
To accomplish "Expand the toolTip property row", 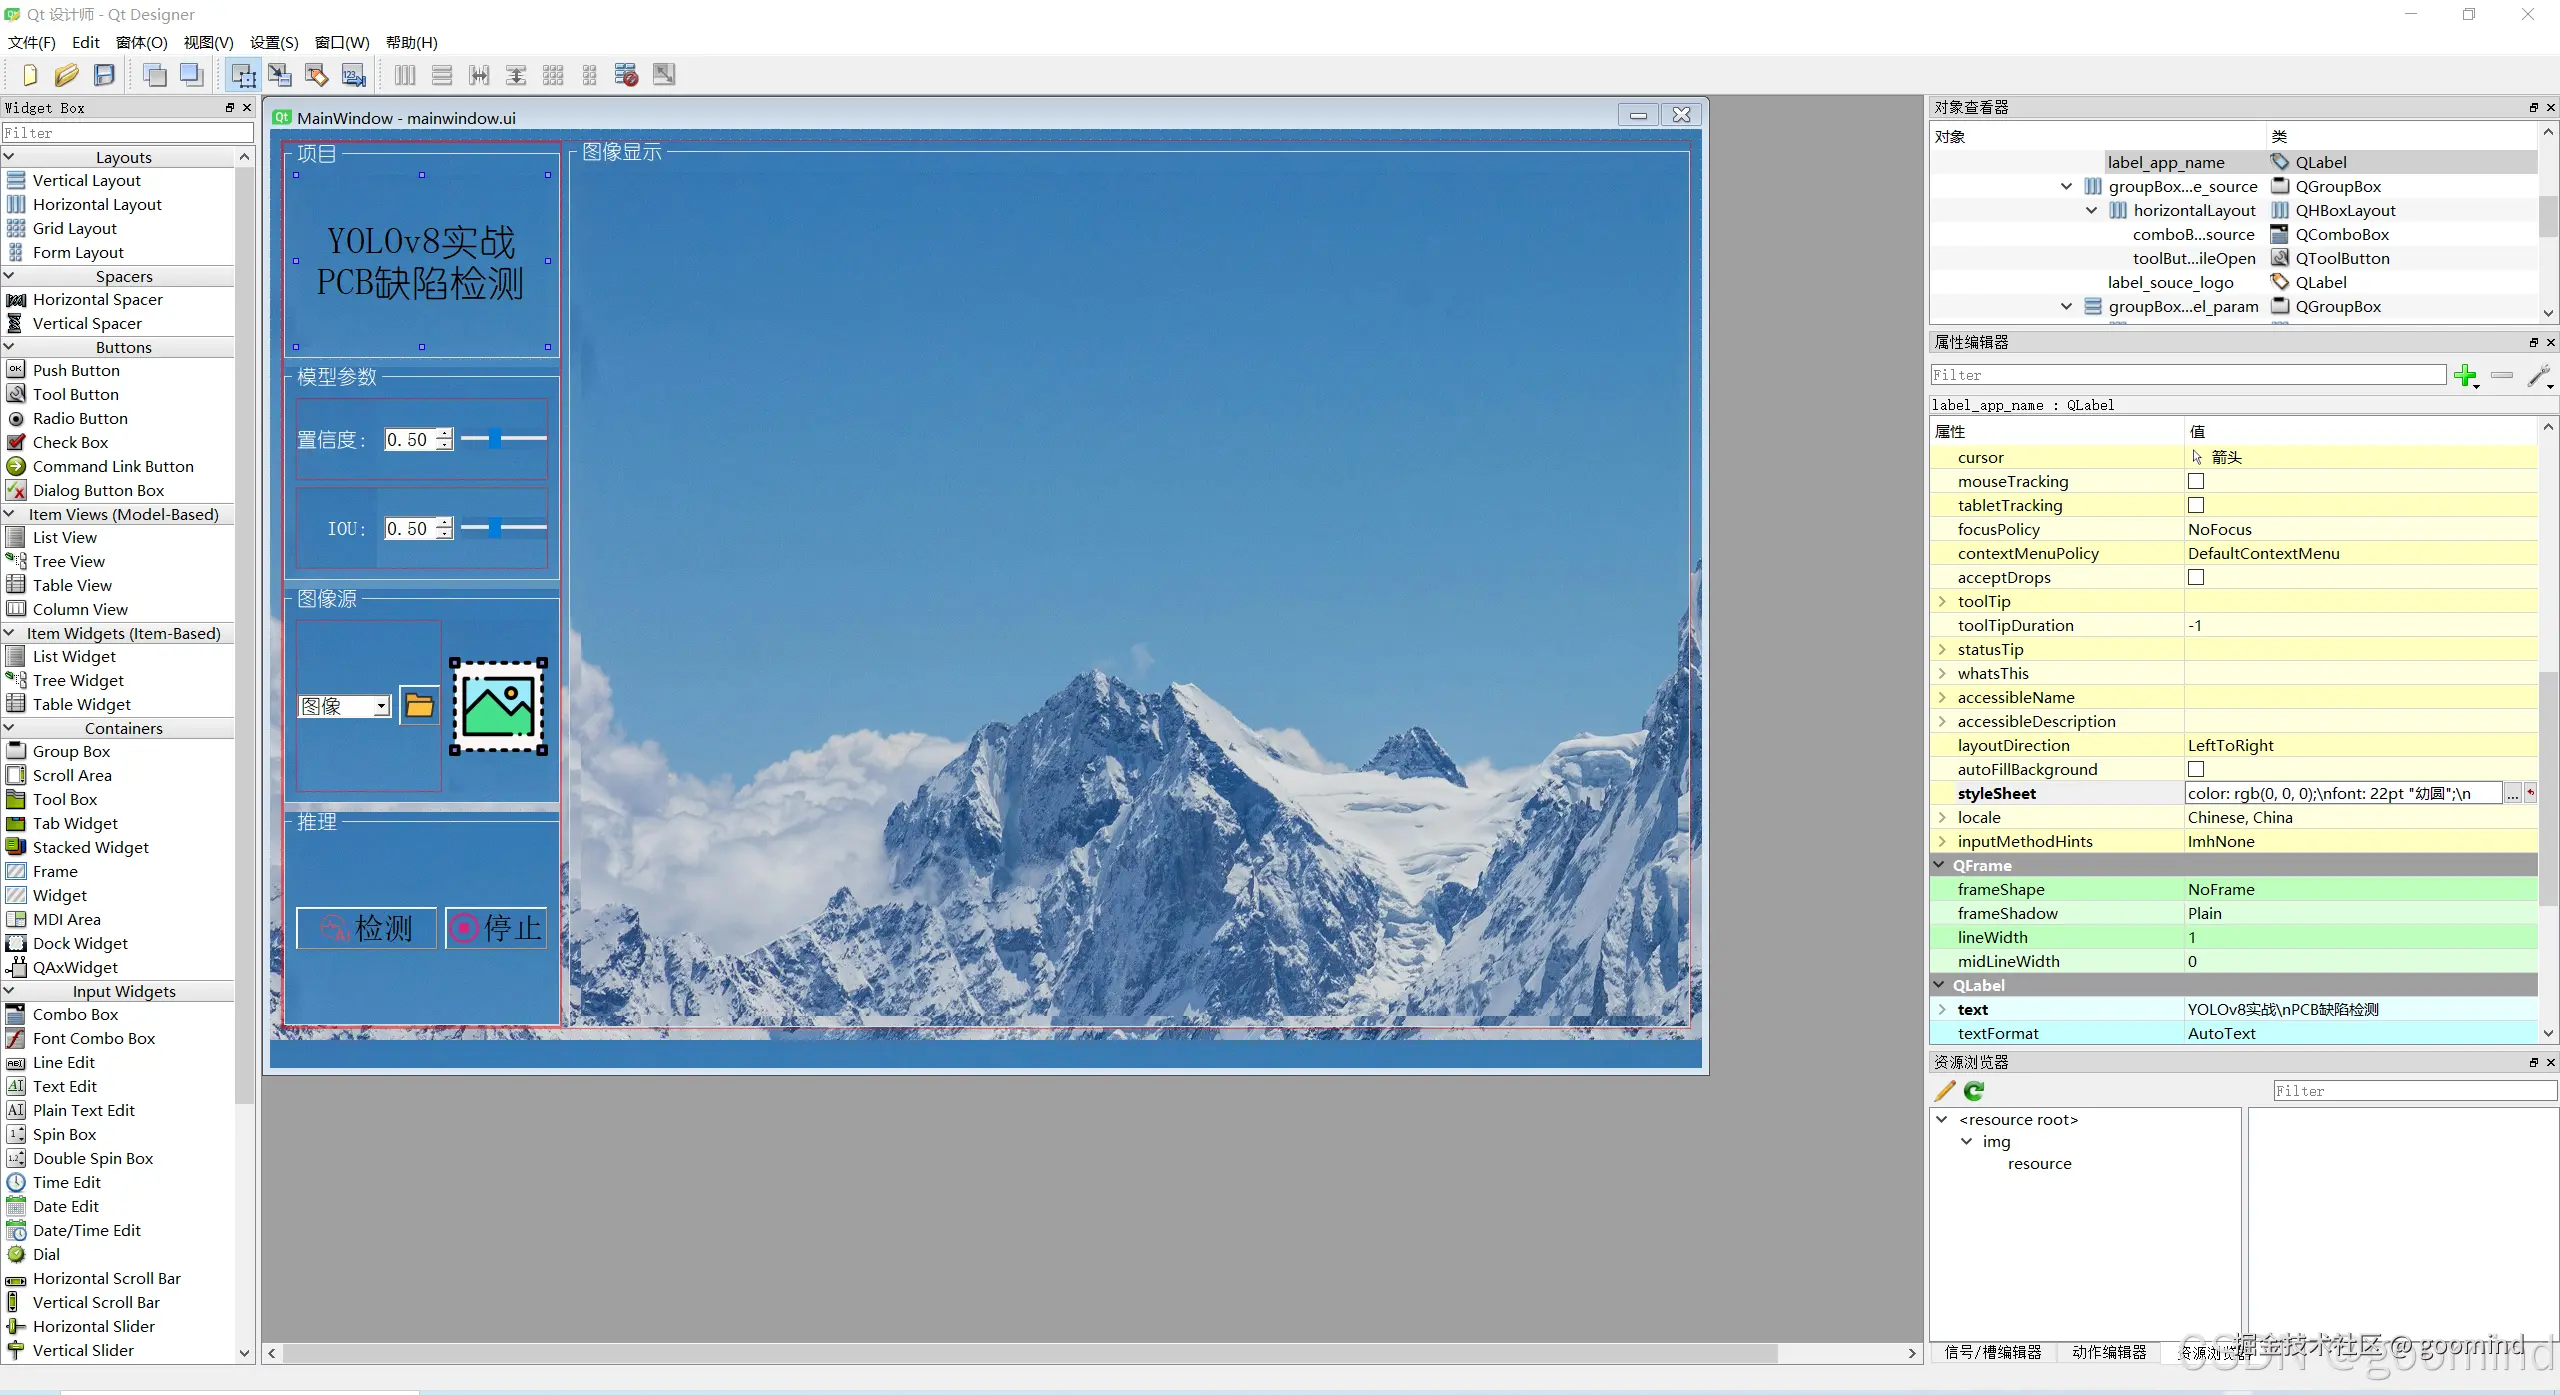I will point(1942,602).
